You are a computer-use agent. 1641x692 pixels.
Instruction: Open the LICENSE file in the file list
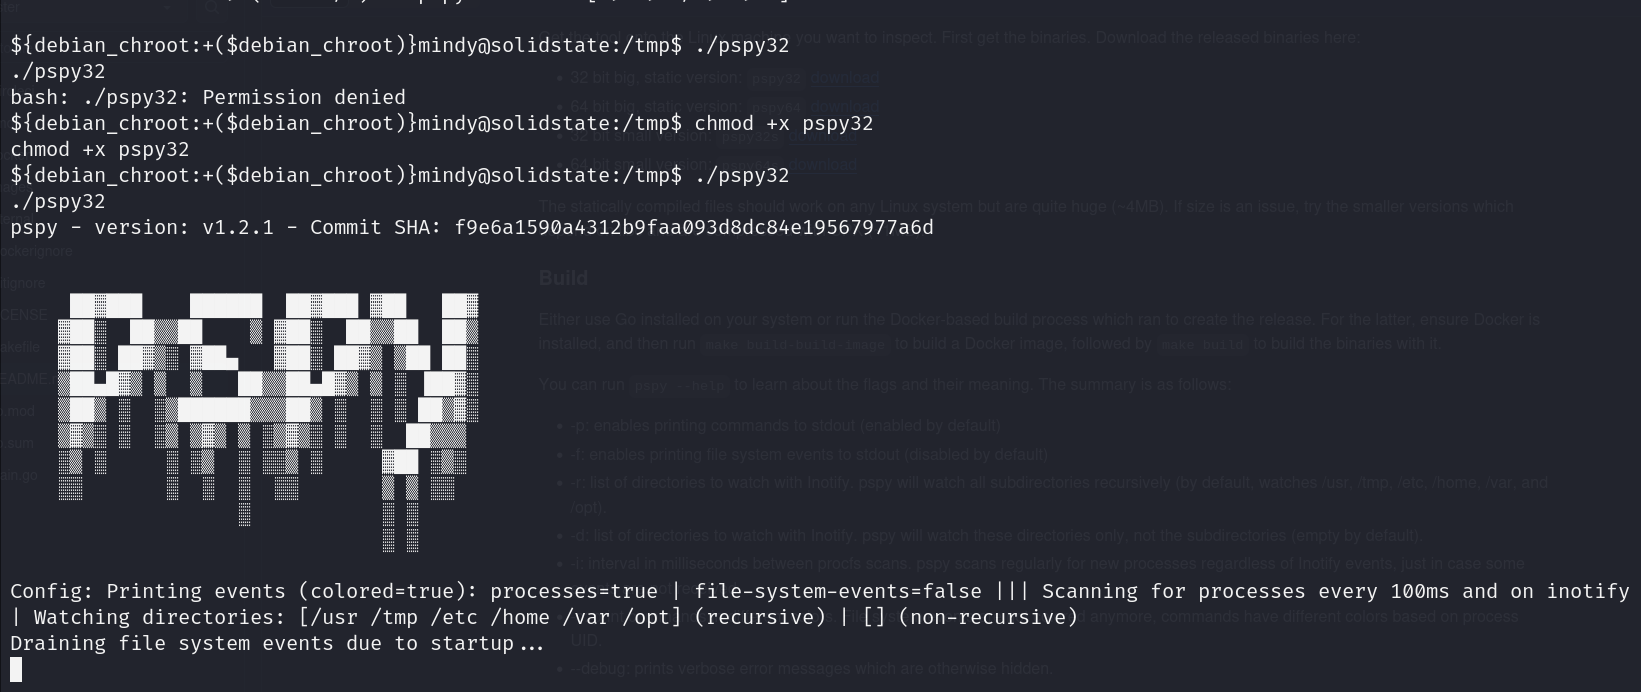24,314
